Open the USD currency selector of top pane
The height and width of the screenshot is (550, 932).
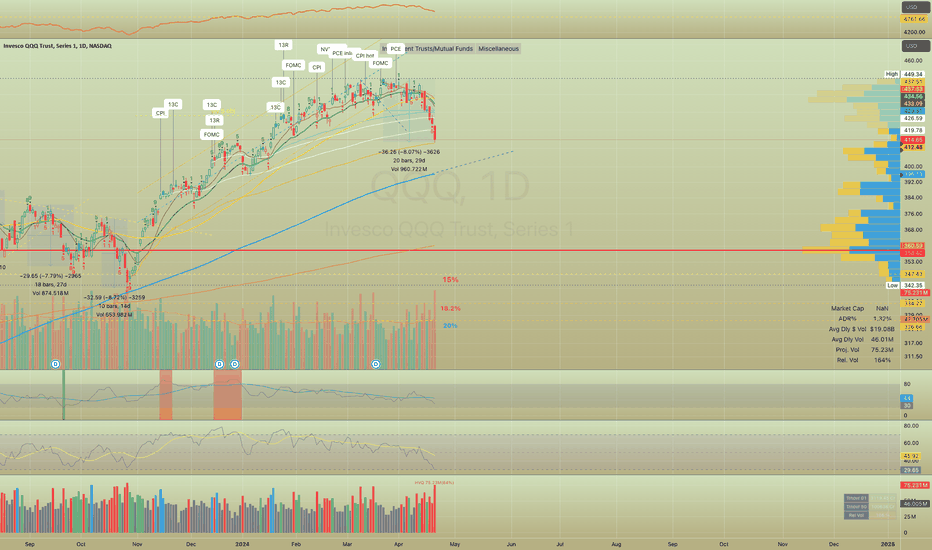click(914, 7)
